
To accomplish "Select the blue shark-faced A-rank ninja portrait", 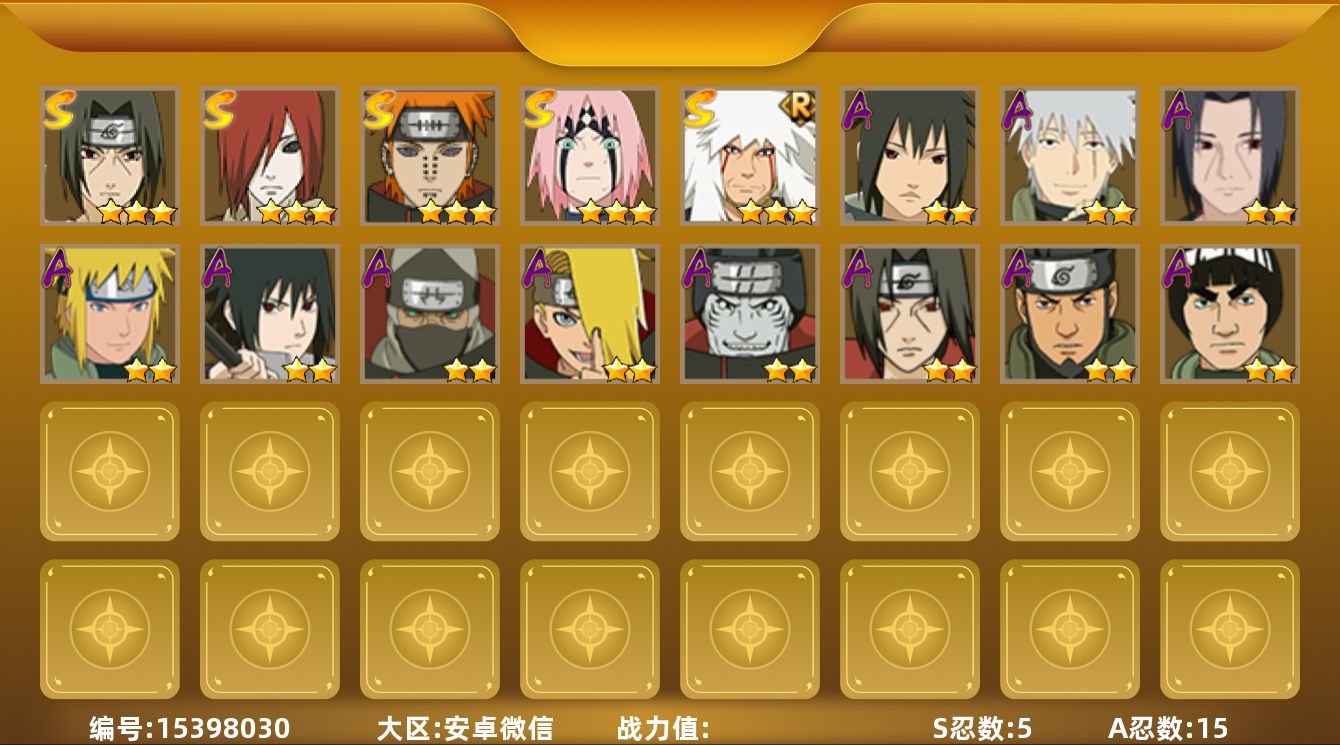I will [x=749, y=314].
